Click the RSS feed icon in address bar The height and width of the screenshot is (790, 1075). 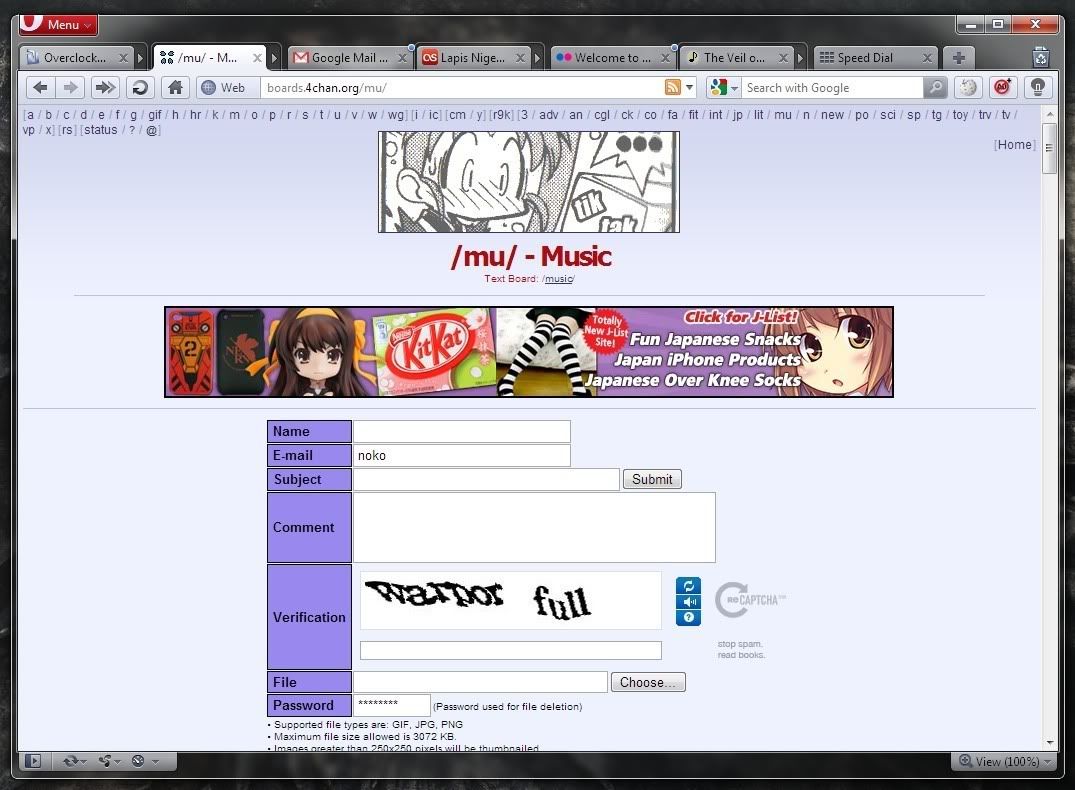(x=673, y=88)
